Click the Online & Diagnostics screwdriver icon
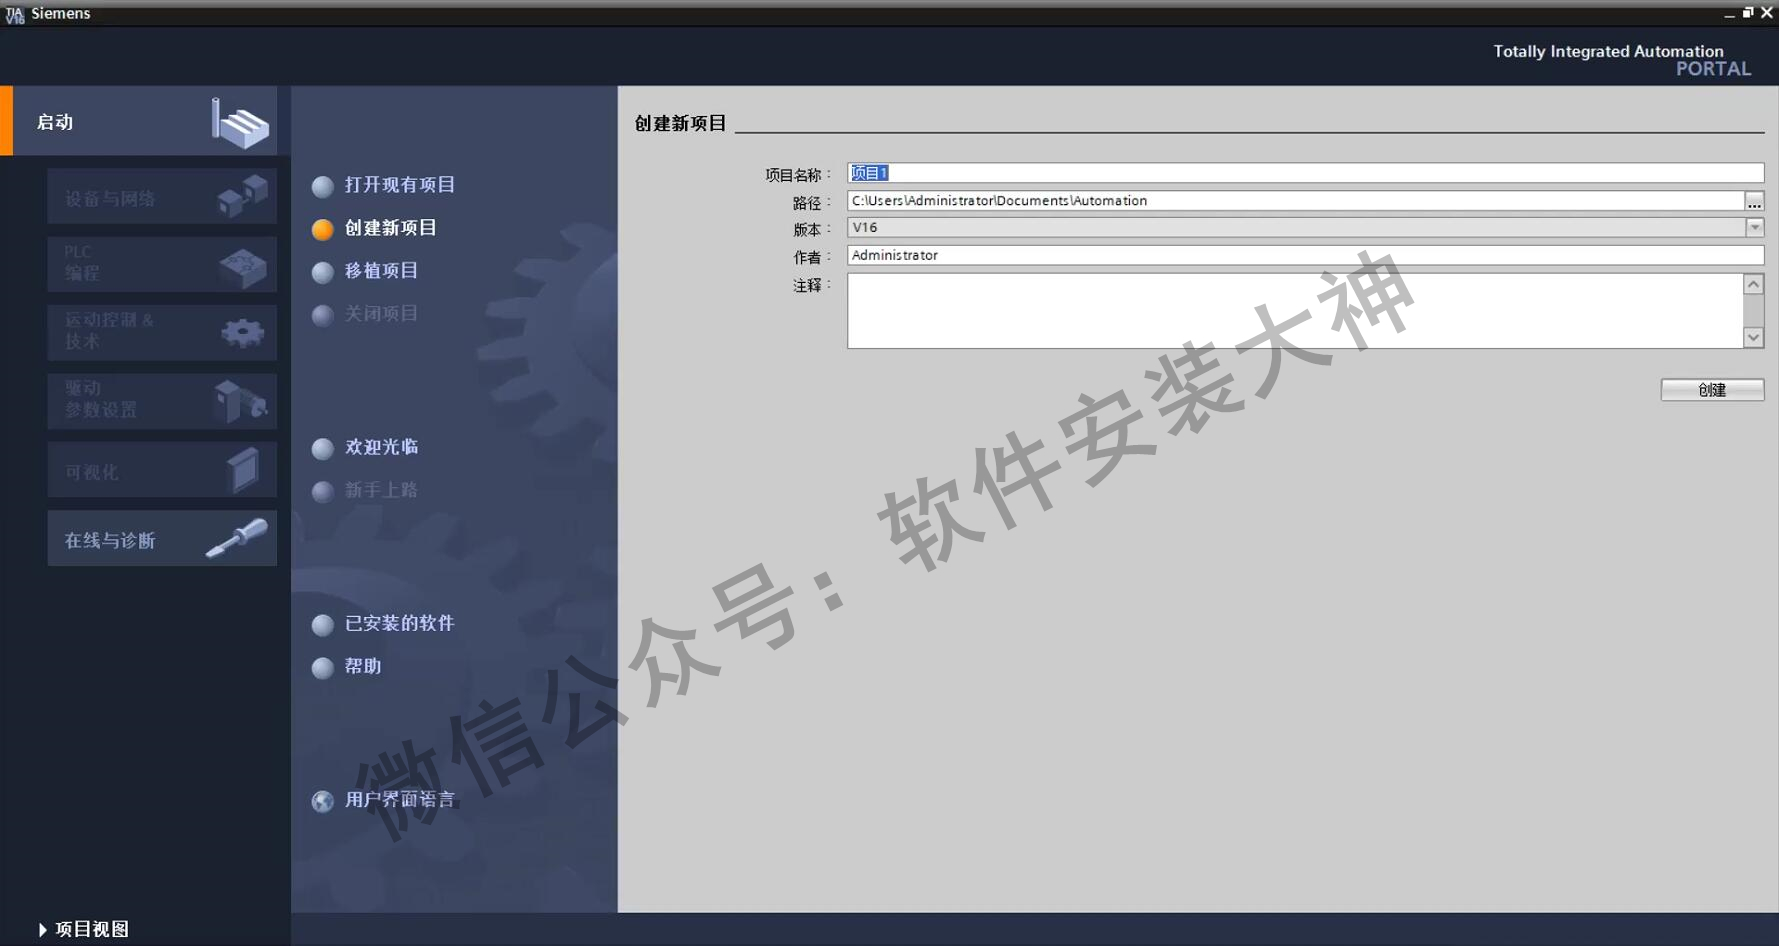Image resolution: width=1779 pixels, height=946 pixels. 237,538
